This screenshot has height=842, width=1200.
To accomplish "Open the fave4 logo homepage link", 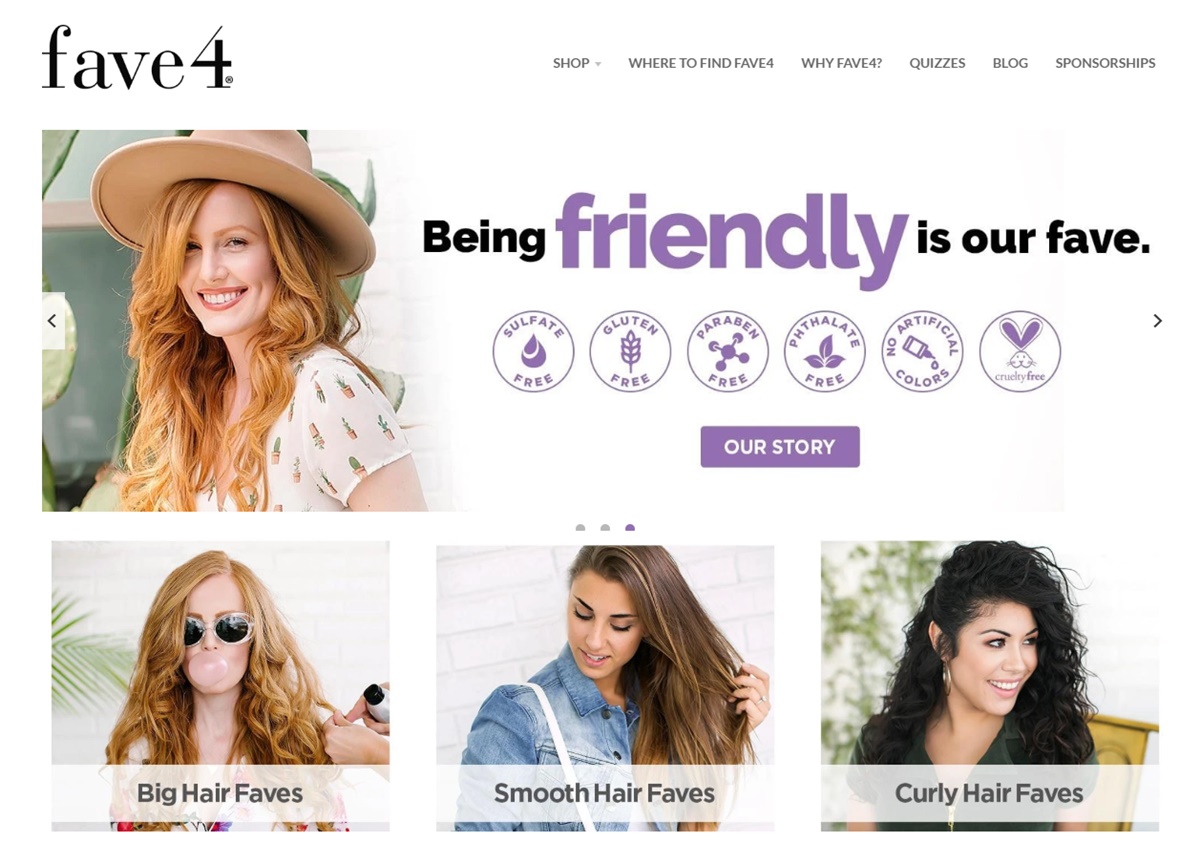I will coord(137,58).
